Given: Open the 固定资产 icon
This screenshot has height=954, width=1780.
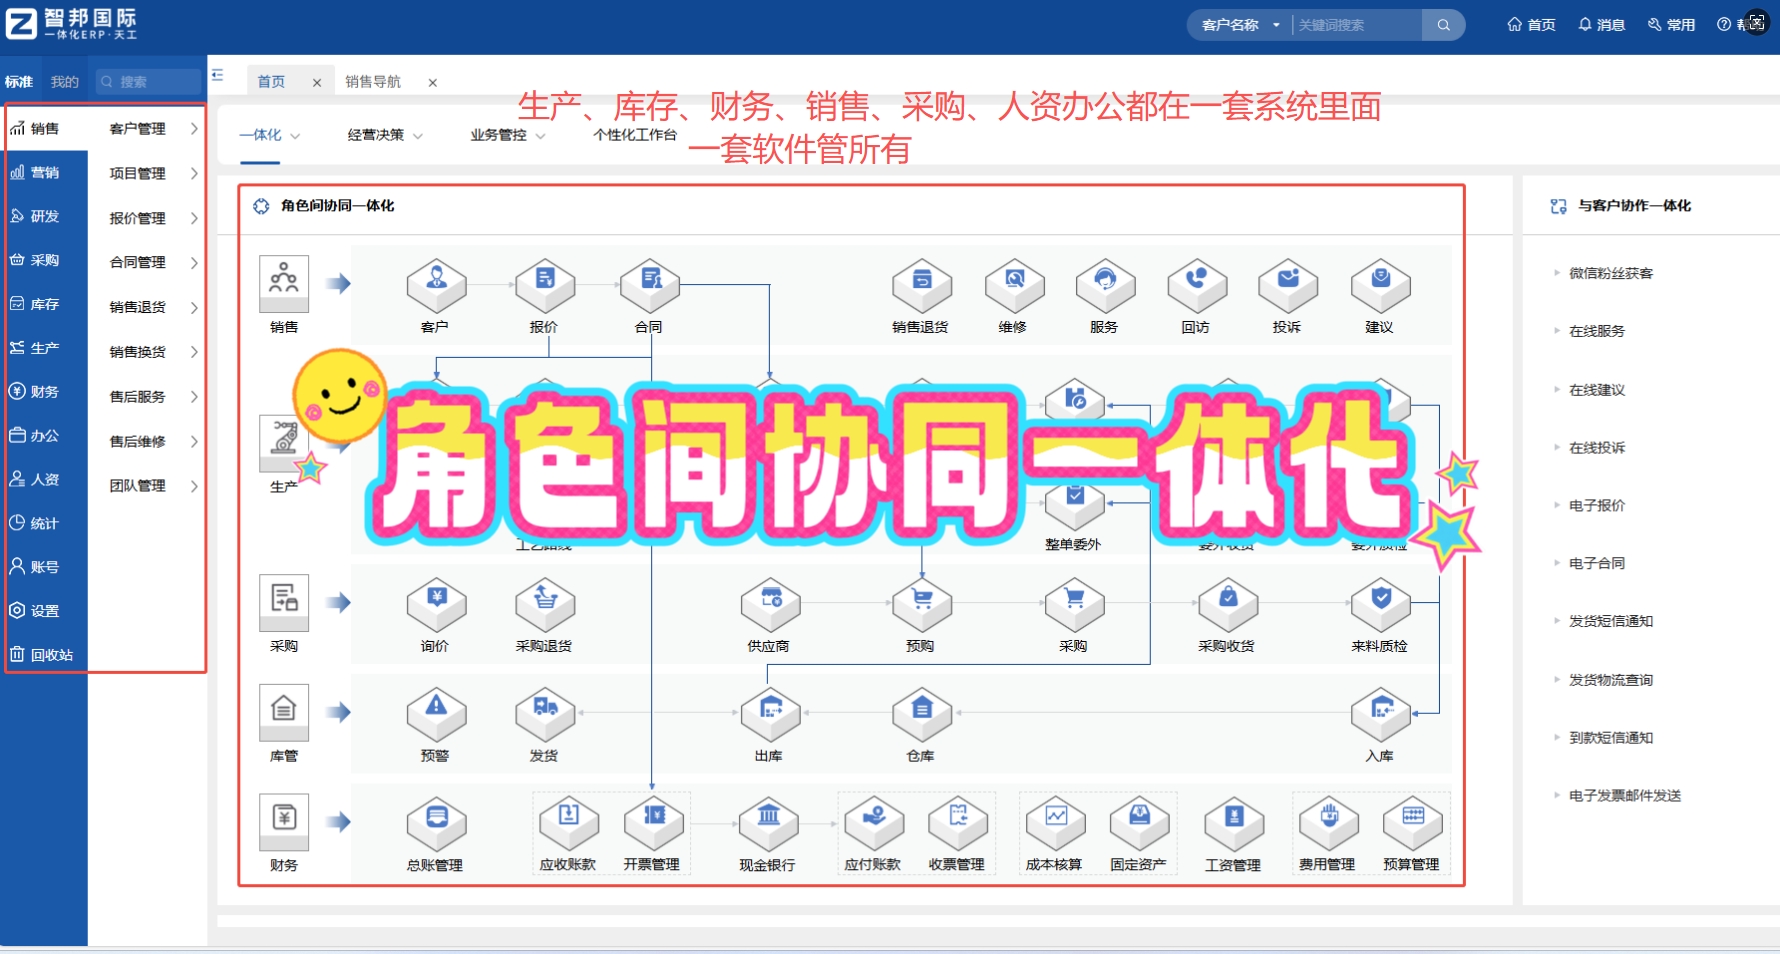Looking at the screenshot, I should click(1139, 824).
